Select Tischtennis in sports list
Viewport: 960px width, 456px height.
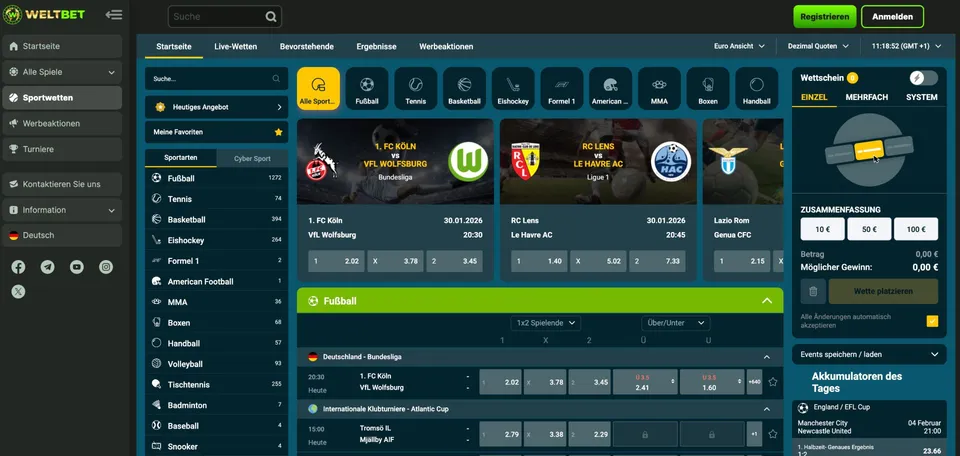tap(216, 384)
